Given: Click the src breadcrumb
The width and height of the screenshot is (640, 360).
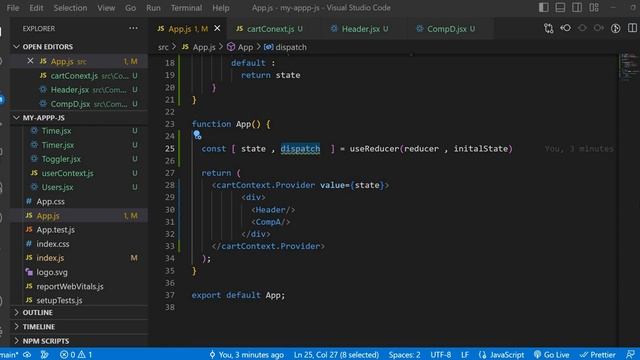Looking at the screenshot, I should coord(163,47).
